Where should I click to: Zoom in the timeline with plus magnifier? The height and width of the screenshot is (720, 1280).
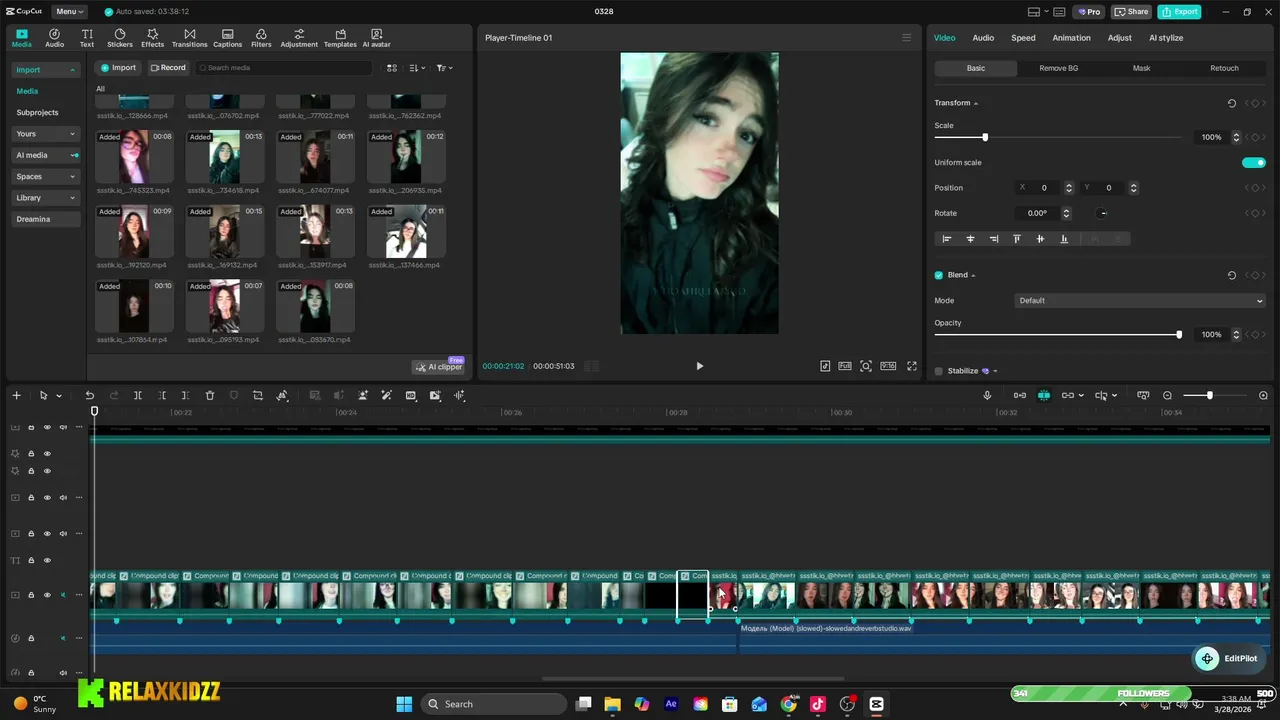(1263, 396)
